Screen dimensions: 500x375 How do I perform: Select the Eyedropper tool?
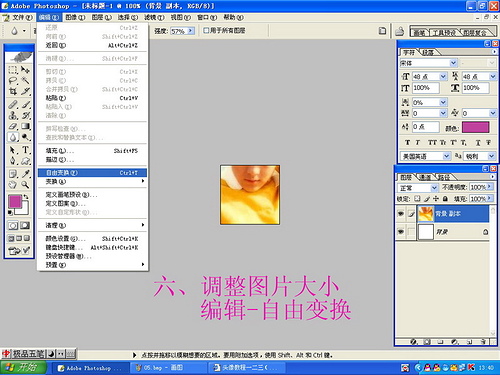(25, 174)
